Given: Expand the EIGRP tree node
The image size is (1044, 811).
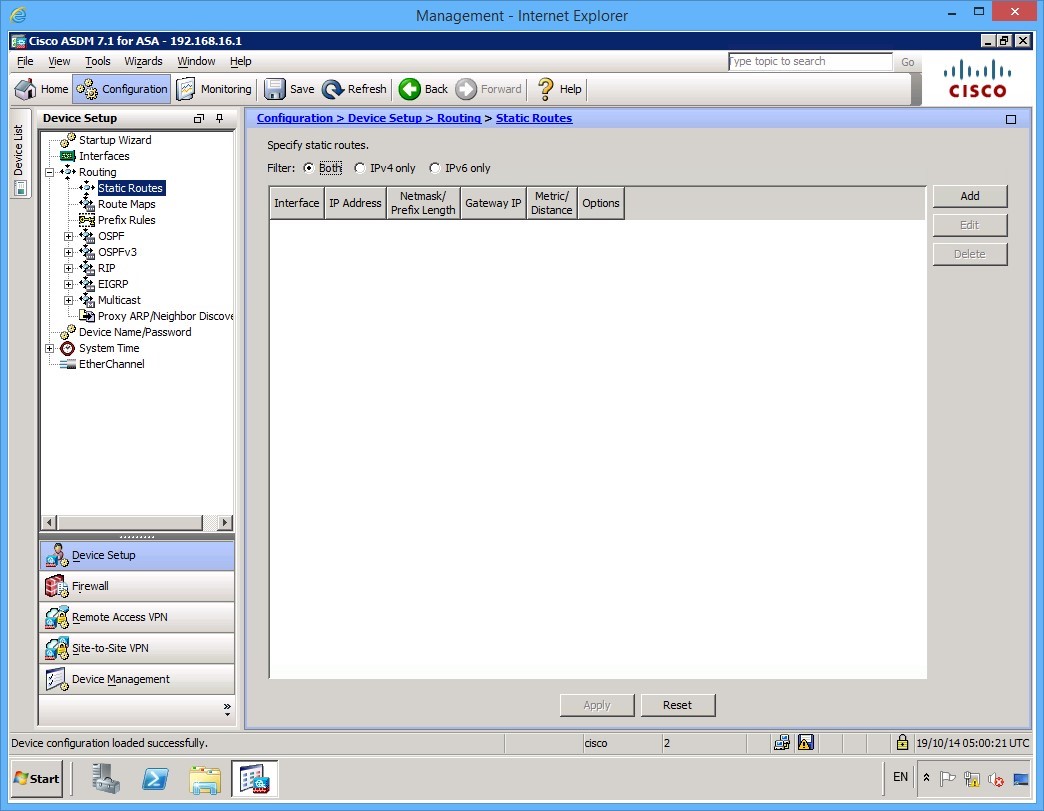Looking at the screenshot, I should pyautogui.click(x=67, y=284).
